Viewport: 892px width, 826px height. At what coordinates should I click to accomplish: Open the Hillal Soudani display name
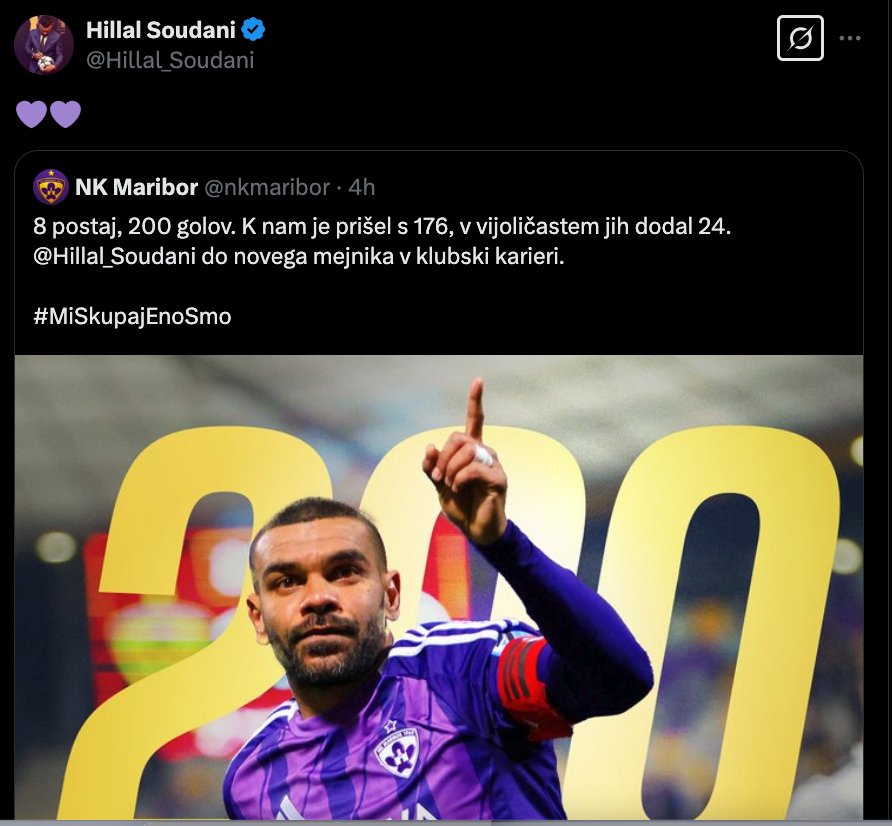tap(161, 30)
